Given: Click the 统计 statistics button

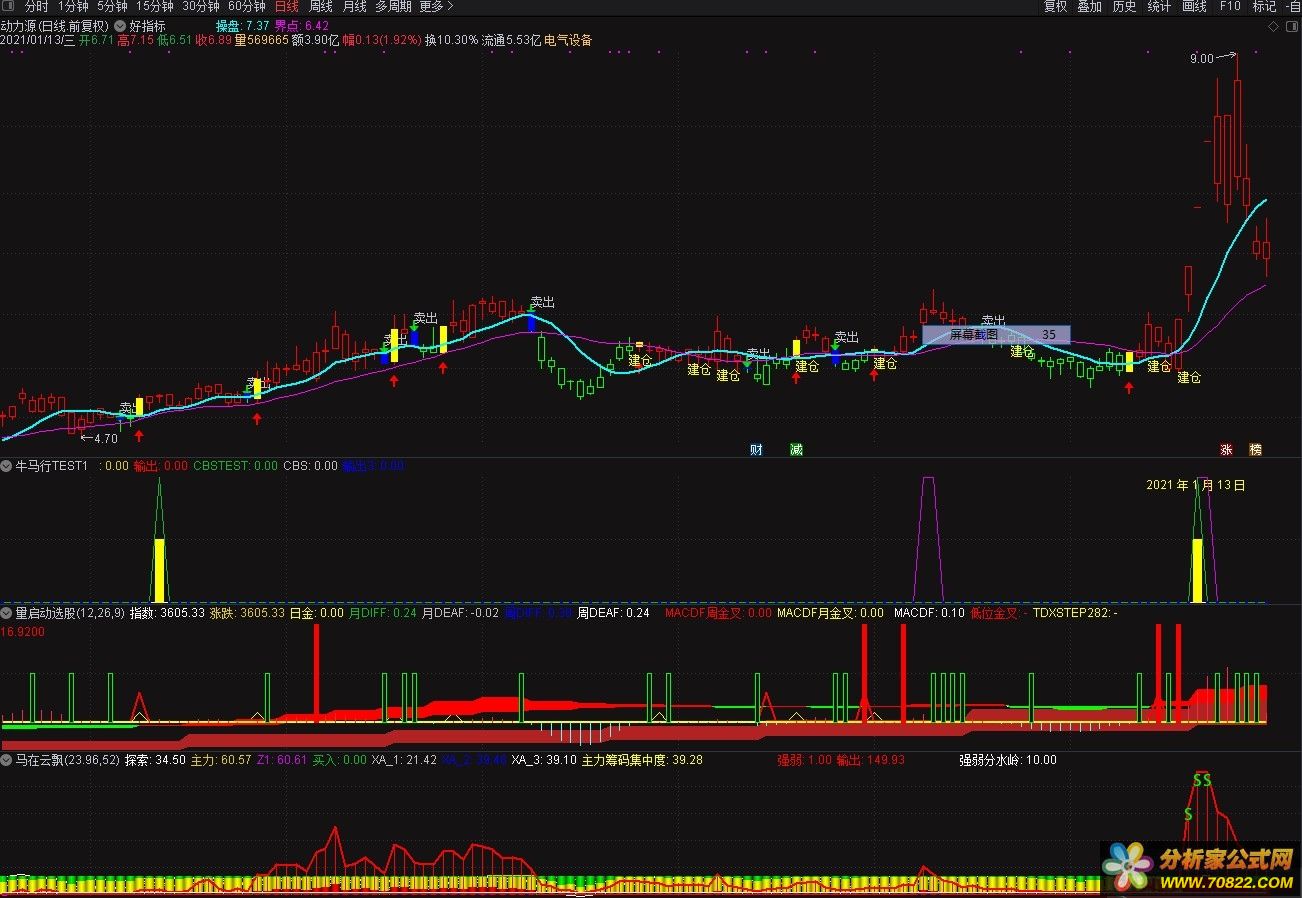Looking at the screenshot, I should coord(1160,7).
